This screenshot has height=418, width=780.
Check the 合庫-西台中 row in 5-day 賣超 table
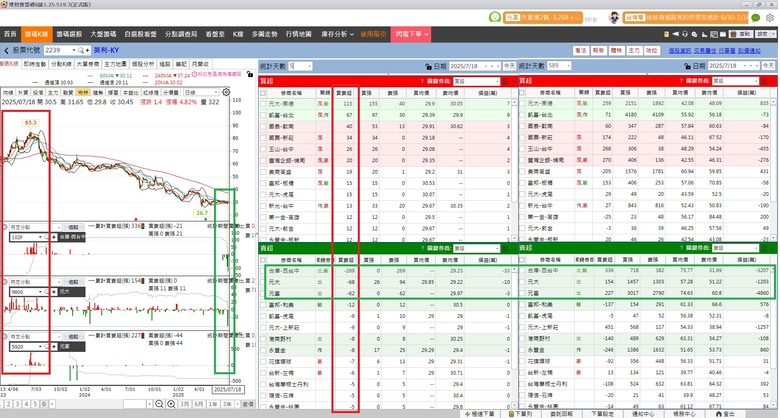[263, 271]
